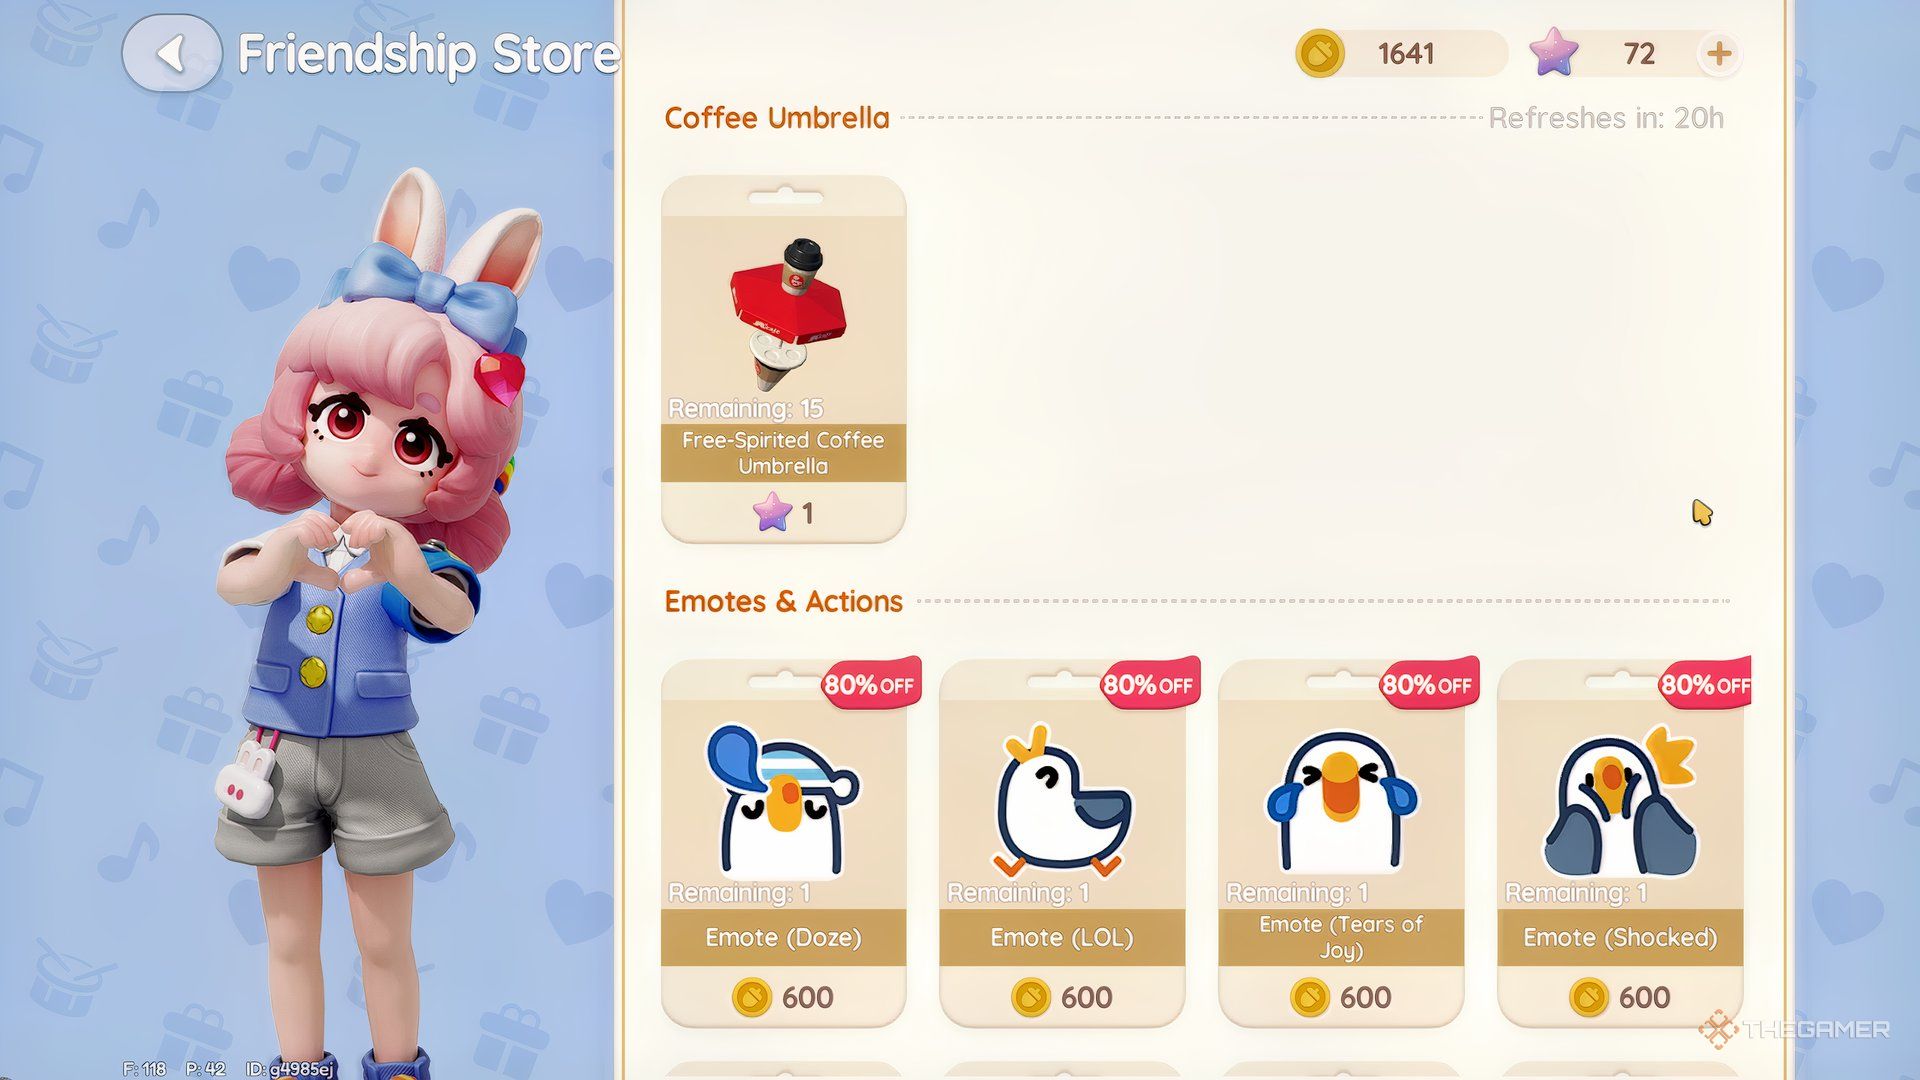Click the 80% OFF tag on LOL emote
Screen dimensions: 1920x1080
pos(1148,685)
